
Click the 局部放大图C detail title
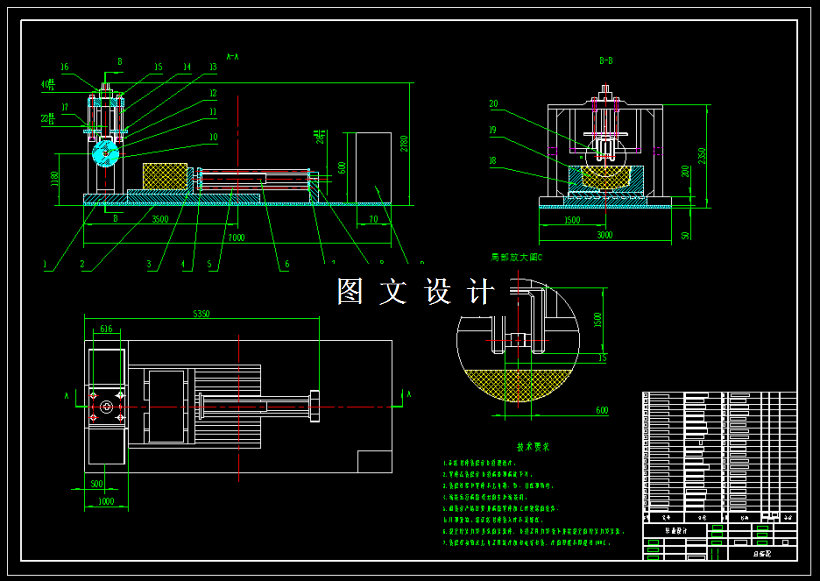(x=517, y=257)
